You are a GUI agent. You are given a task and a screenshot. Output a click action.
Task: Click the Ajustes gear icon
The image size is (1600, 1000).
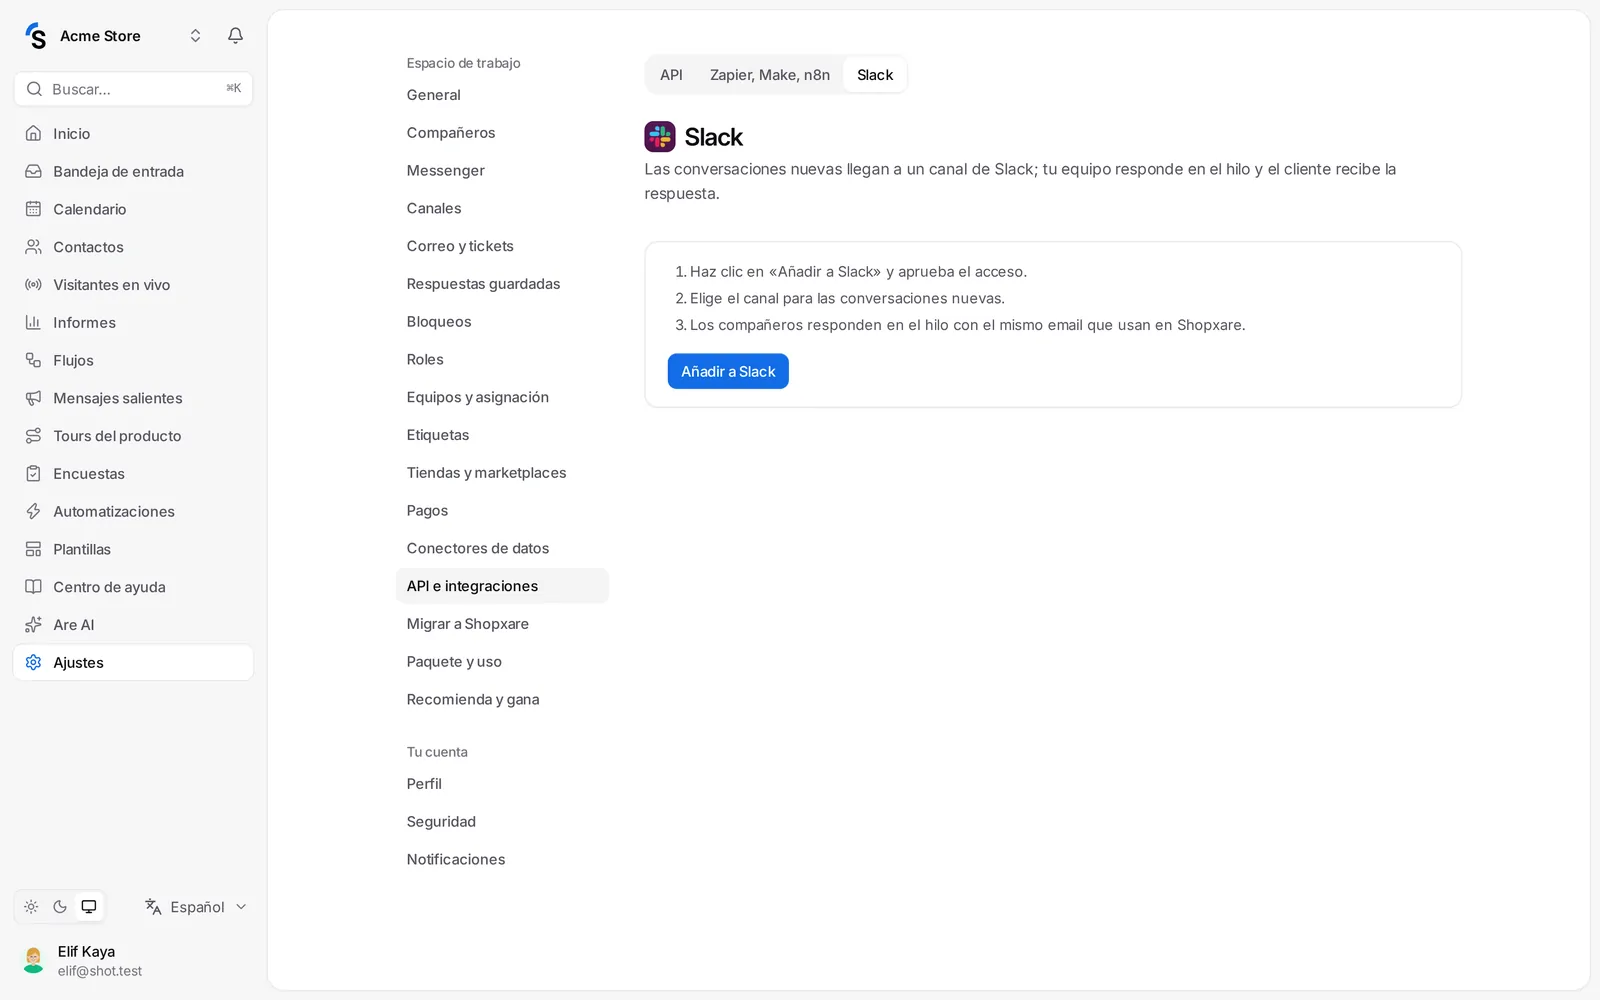(33, 663)
